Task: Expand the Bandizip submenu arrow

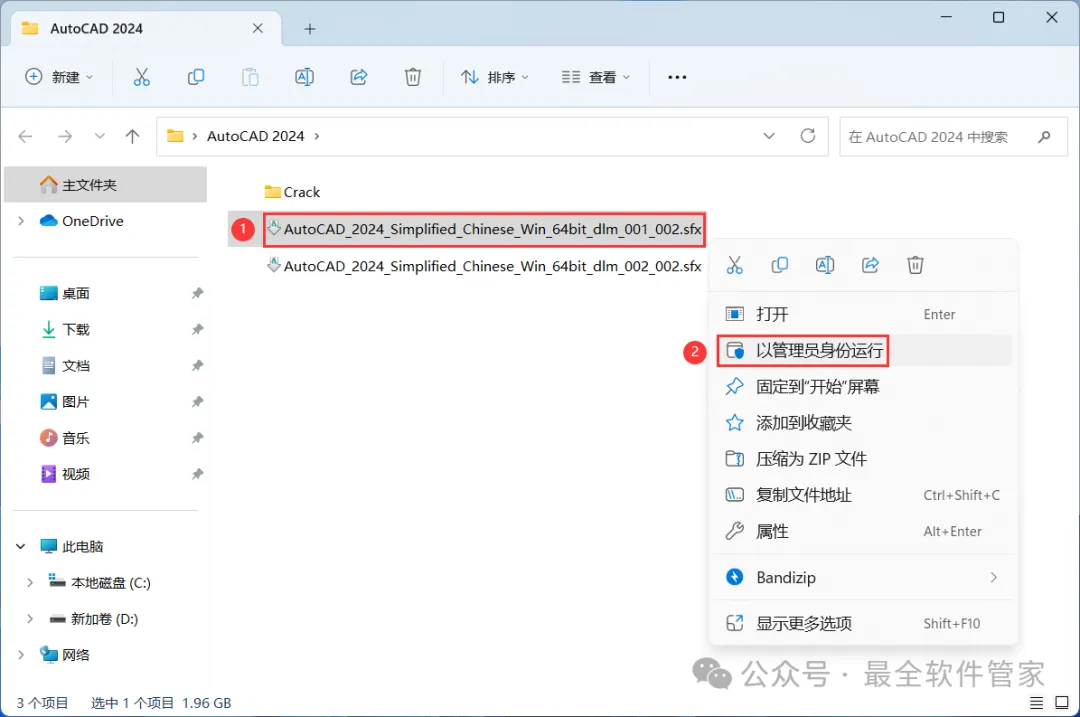Action: (993, 577)
